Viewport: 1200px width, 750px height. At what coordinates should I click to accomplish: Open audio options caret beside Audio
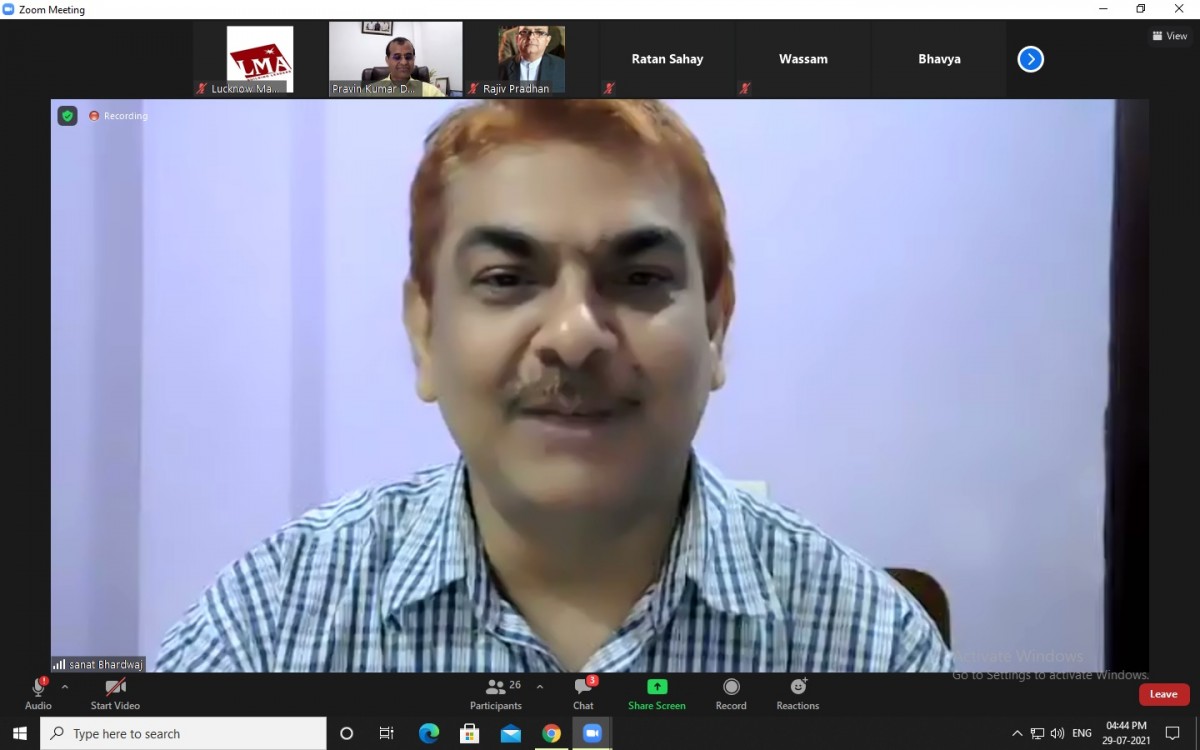click(65, 687)
